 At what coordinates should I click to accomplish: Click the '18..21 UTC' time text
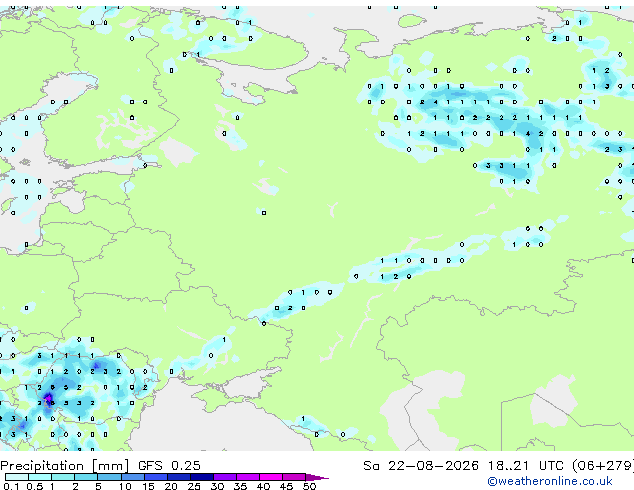(526, 466)
